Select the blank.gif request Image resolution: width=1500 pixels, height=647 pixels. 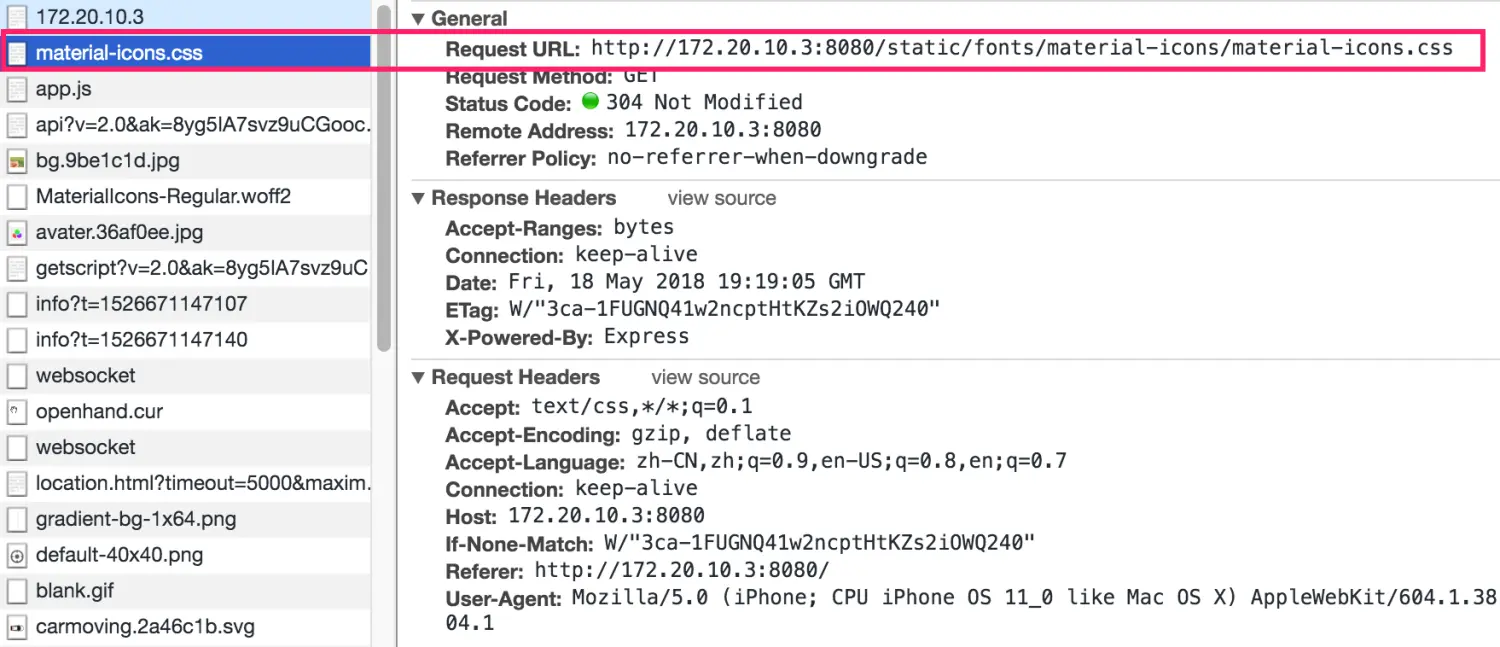coord(75,591)
